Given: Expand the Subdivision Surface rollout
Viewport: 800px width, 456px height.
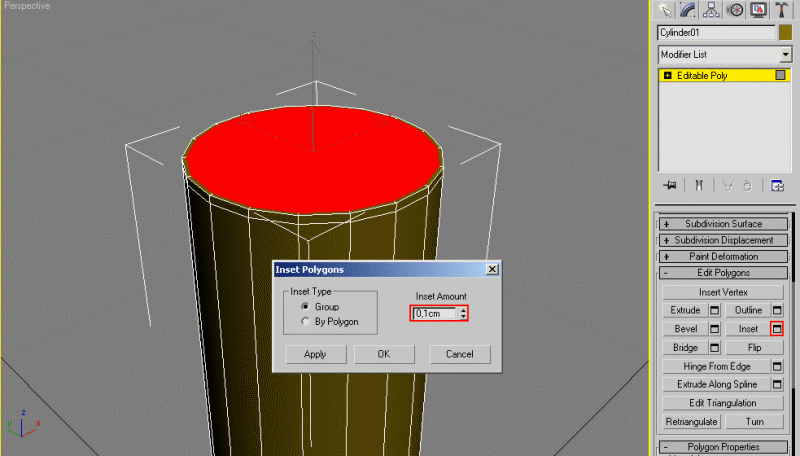Looking at the screenshot, I should (723, 224).
